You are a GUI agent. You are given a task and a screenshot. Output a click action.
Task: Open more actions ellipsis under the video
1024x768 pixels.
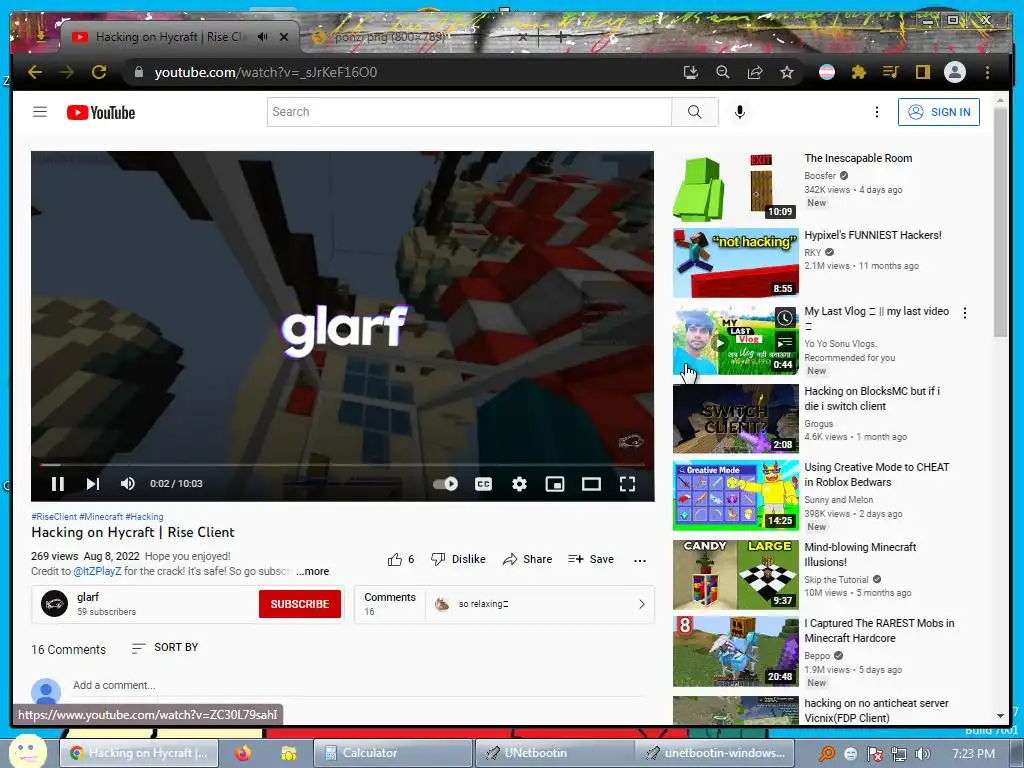640,560
